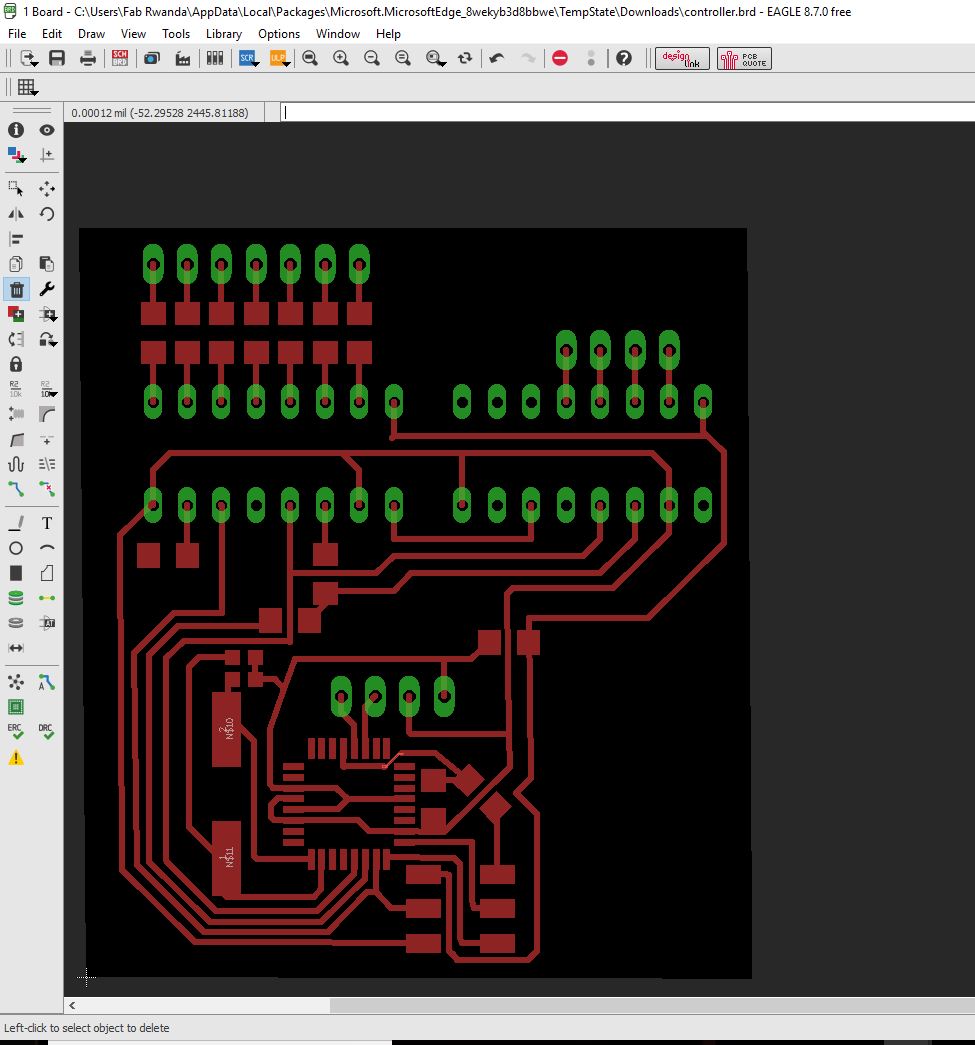Zoom in with the plus magnifier
Viewport: 975px width, 1045px height.
click(341, 59)
